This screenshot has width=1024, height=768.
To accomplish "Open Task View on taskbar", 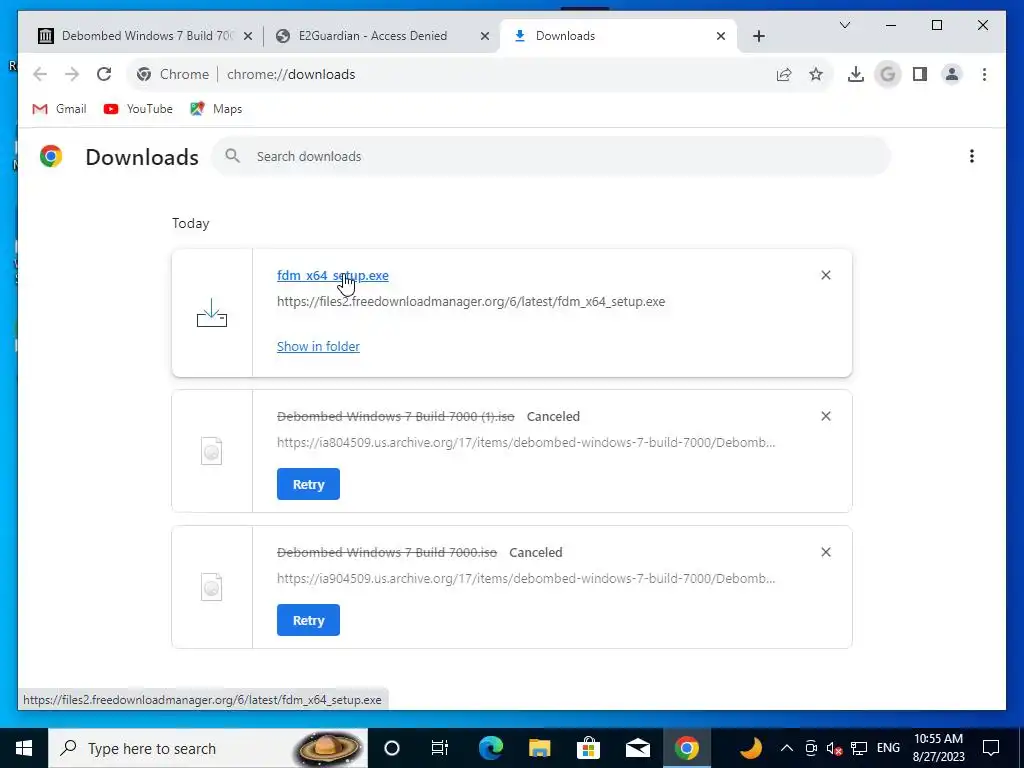I will (x=440, y=748).
